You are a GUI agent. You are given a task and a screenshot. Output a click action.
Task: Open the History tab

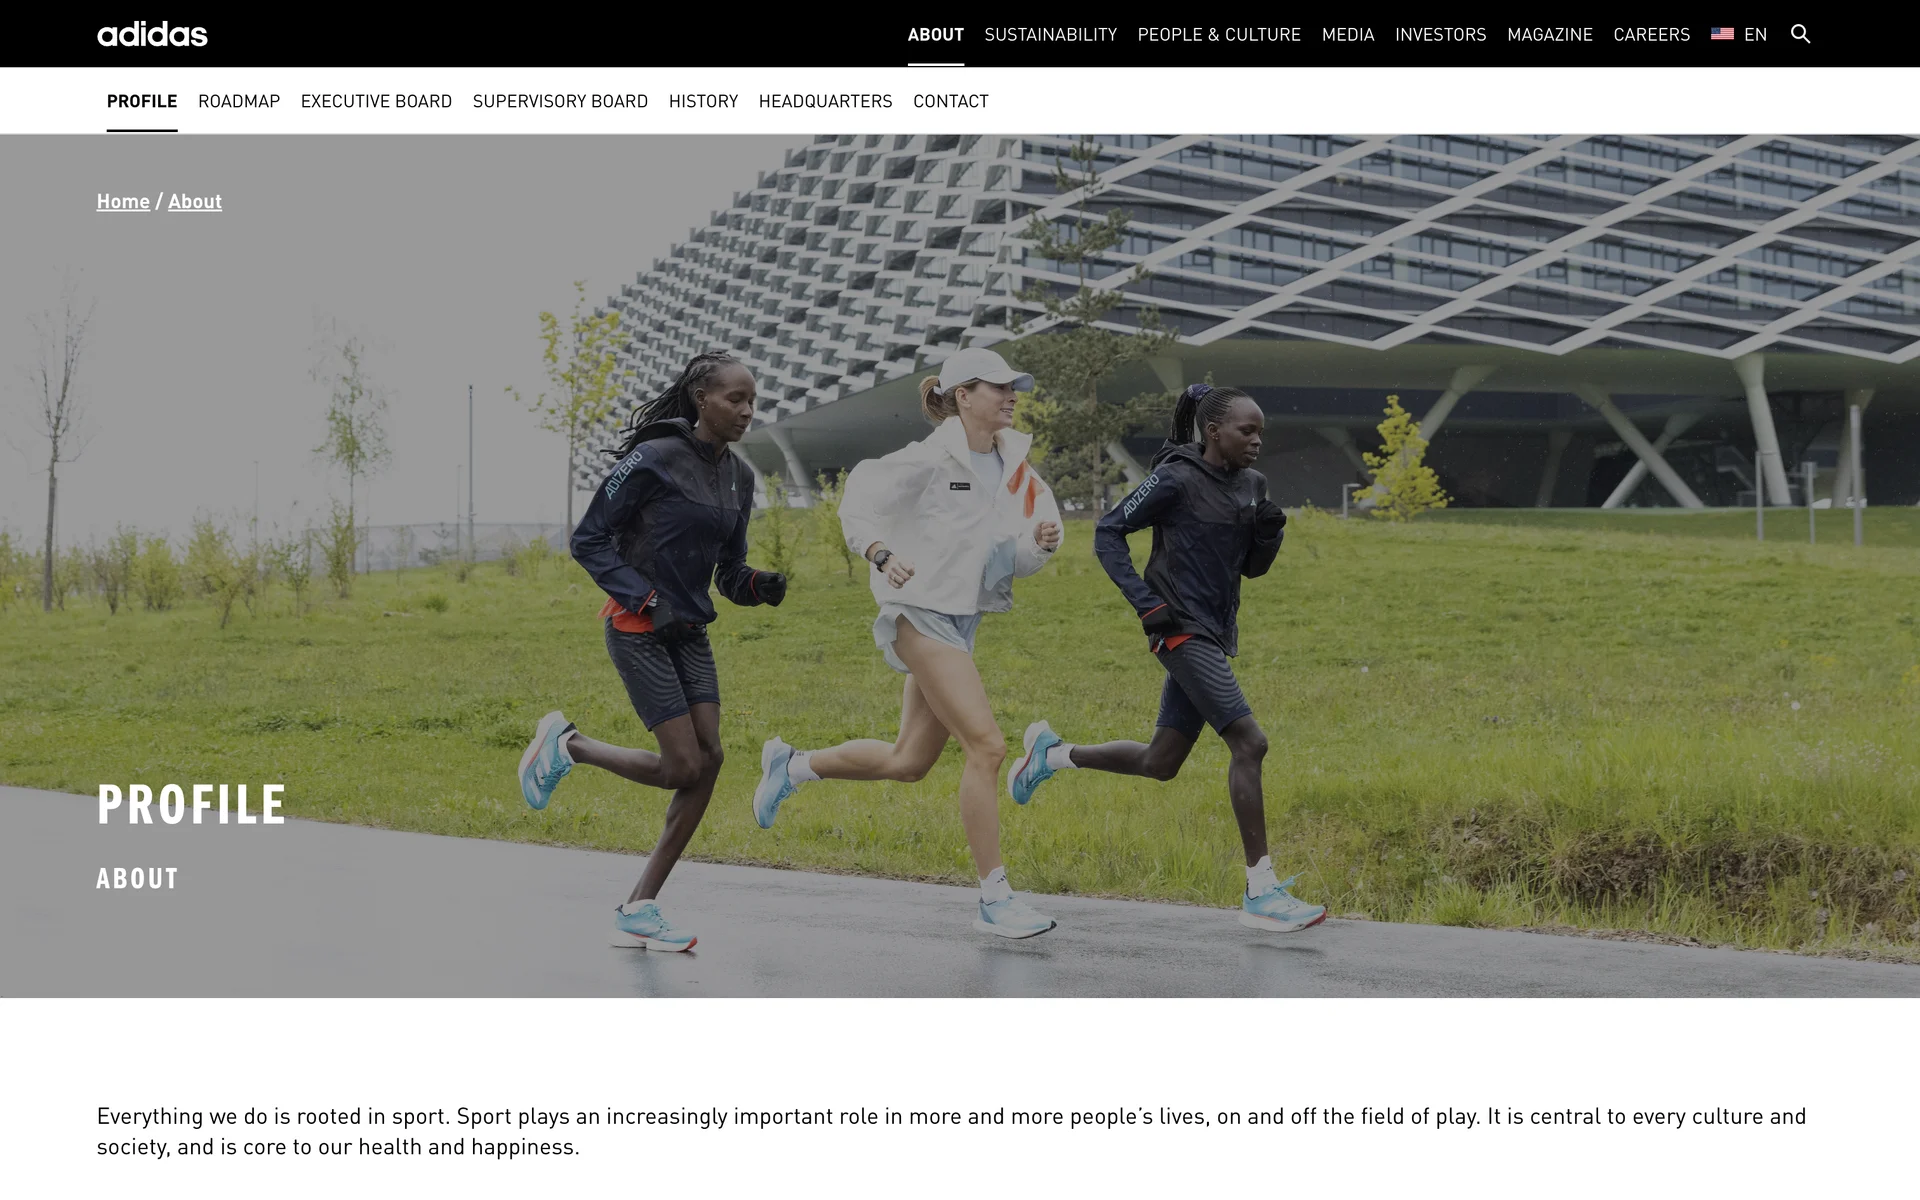pos(703,101)
